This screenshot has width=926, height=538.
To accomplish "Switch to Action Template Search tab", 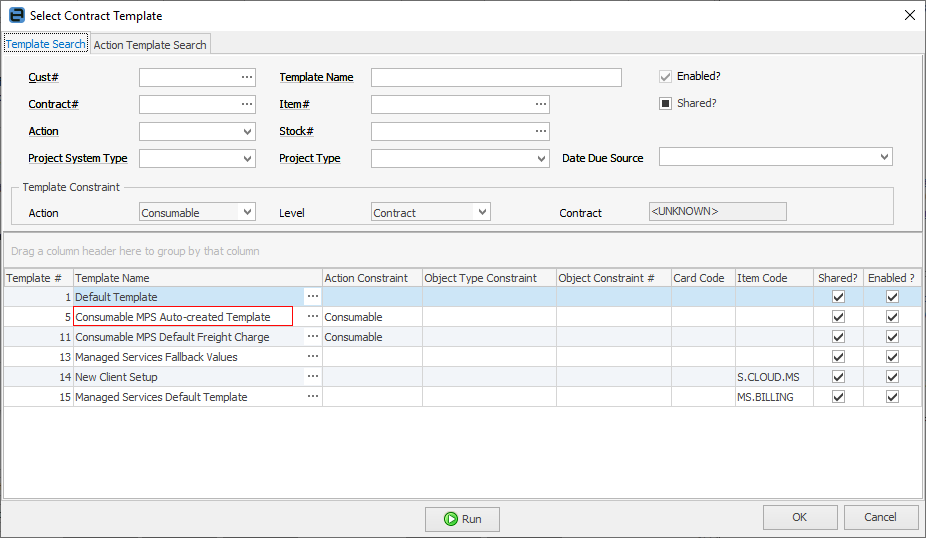I will [150, 45].
